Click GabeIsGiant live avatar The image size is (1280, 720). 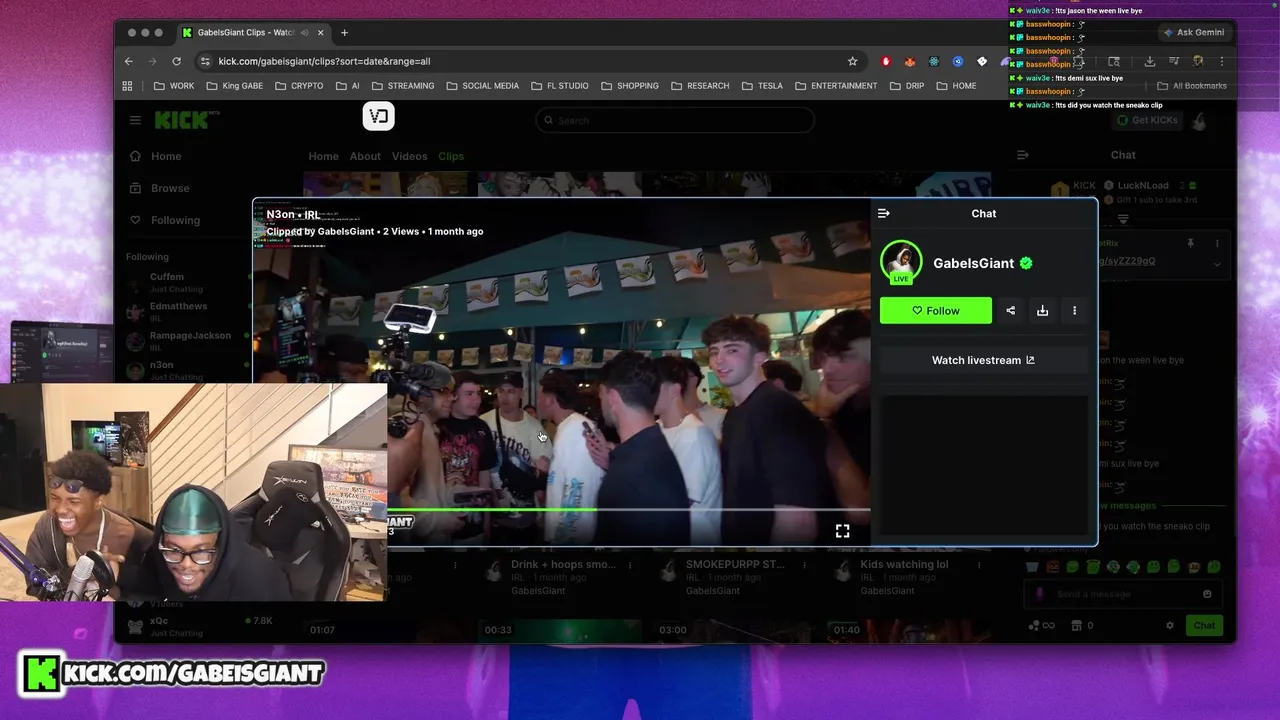(x=901, y=263)
